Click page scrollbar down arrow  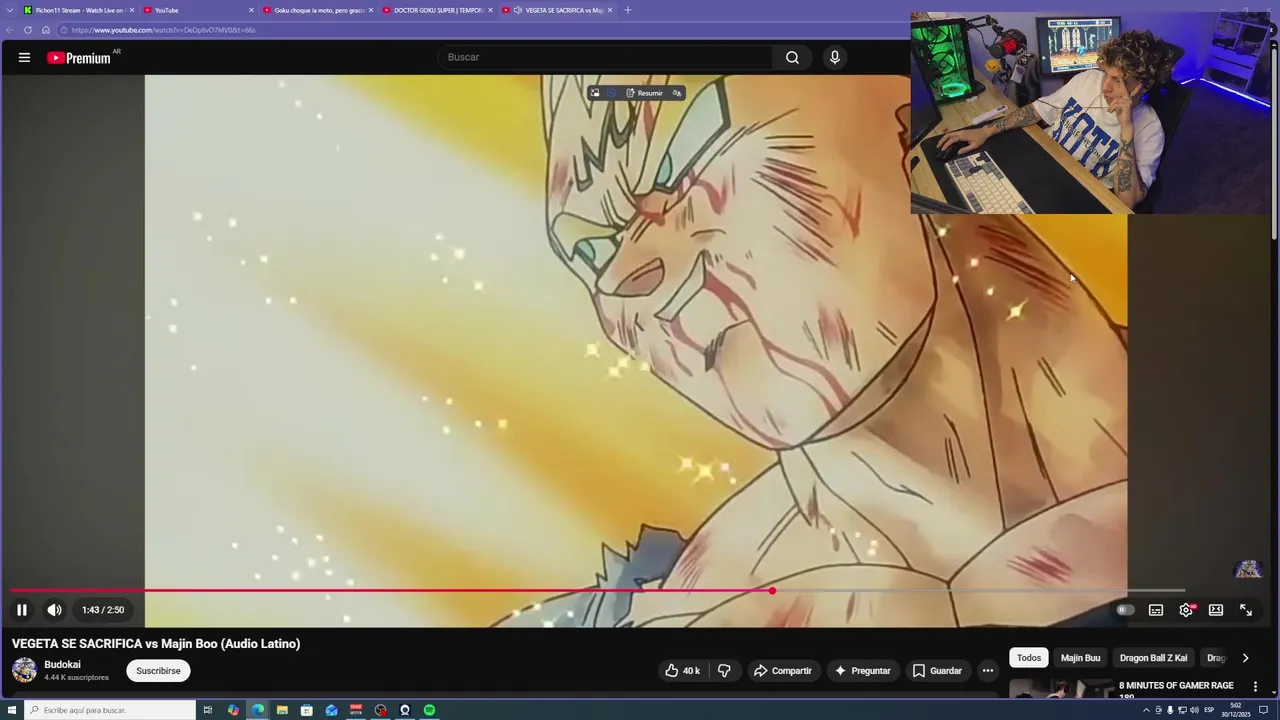1275,694
